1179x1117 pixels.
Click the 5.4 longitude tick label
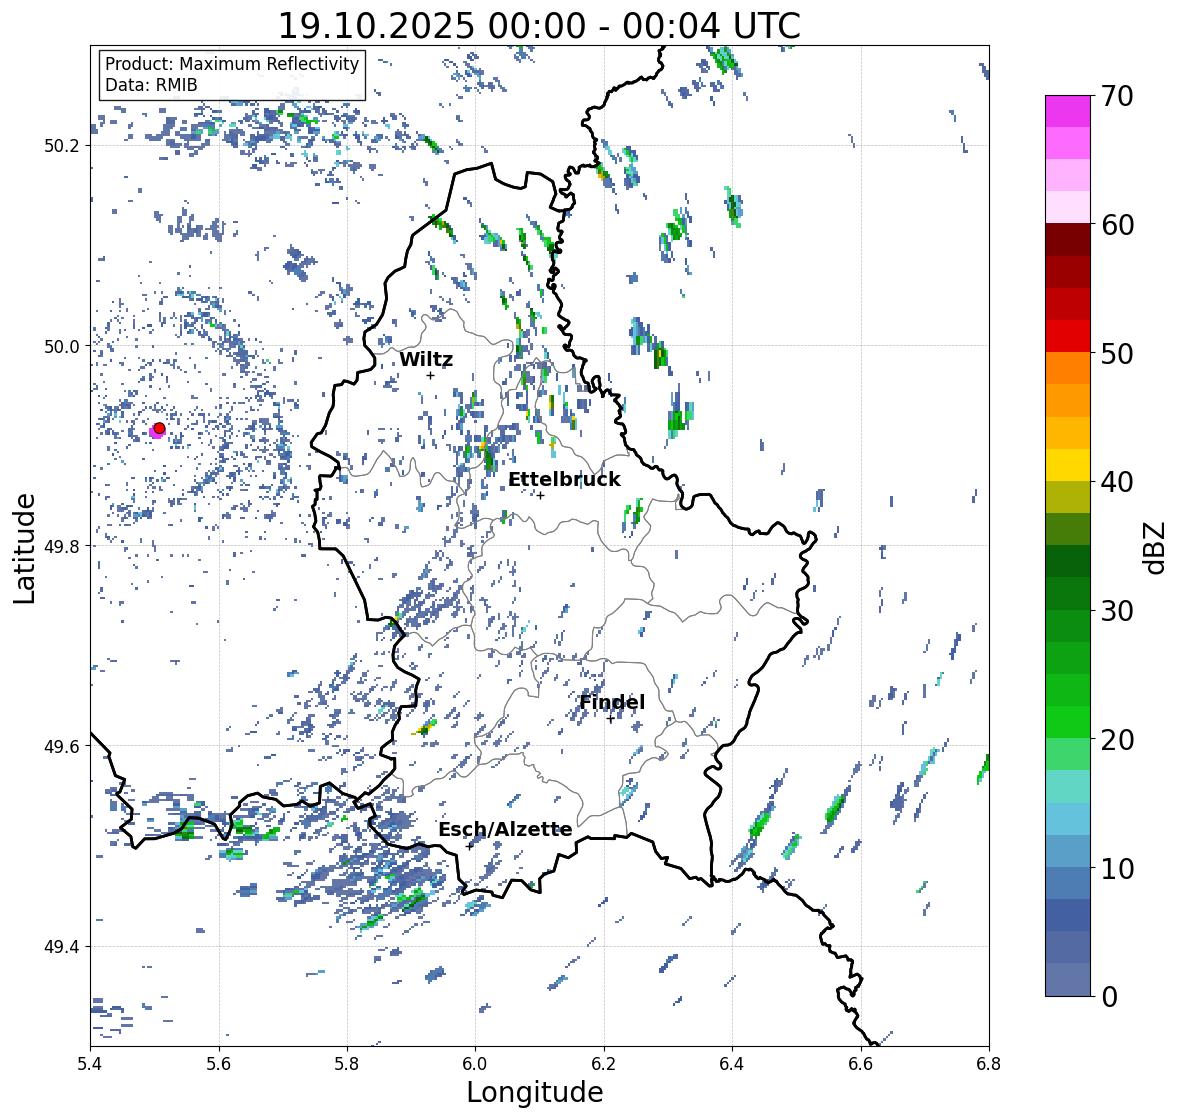pyautogui.click(x=90, y=1064)
